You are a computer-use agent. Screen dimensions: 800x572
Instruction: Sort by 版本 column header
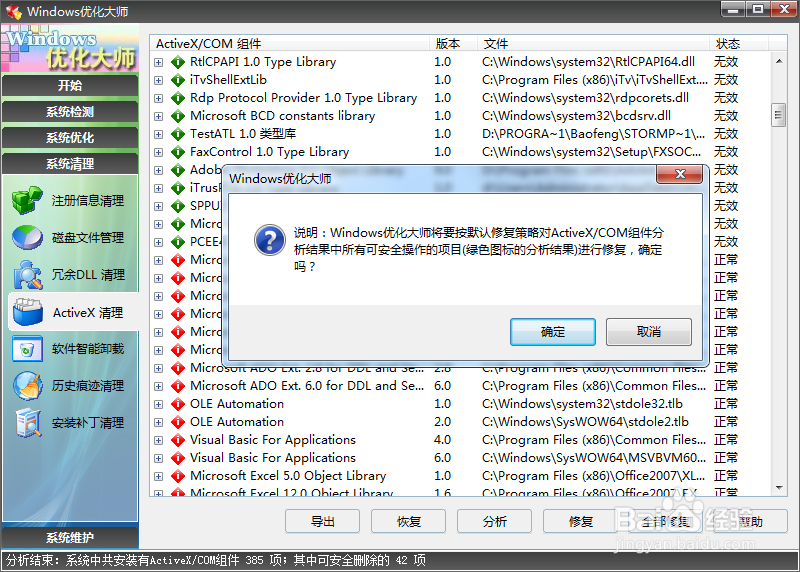point(453,43)
